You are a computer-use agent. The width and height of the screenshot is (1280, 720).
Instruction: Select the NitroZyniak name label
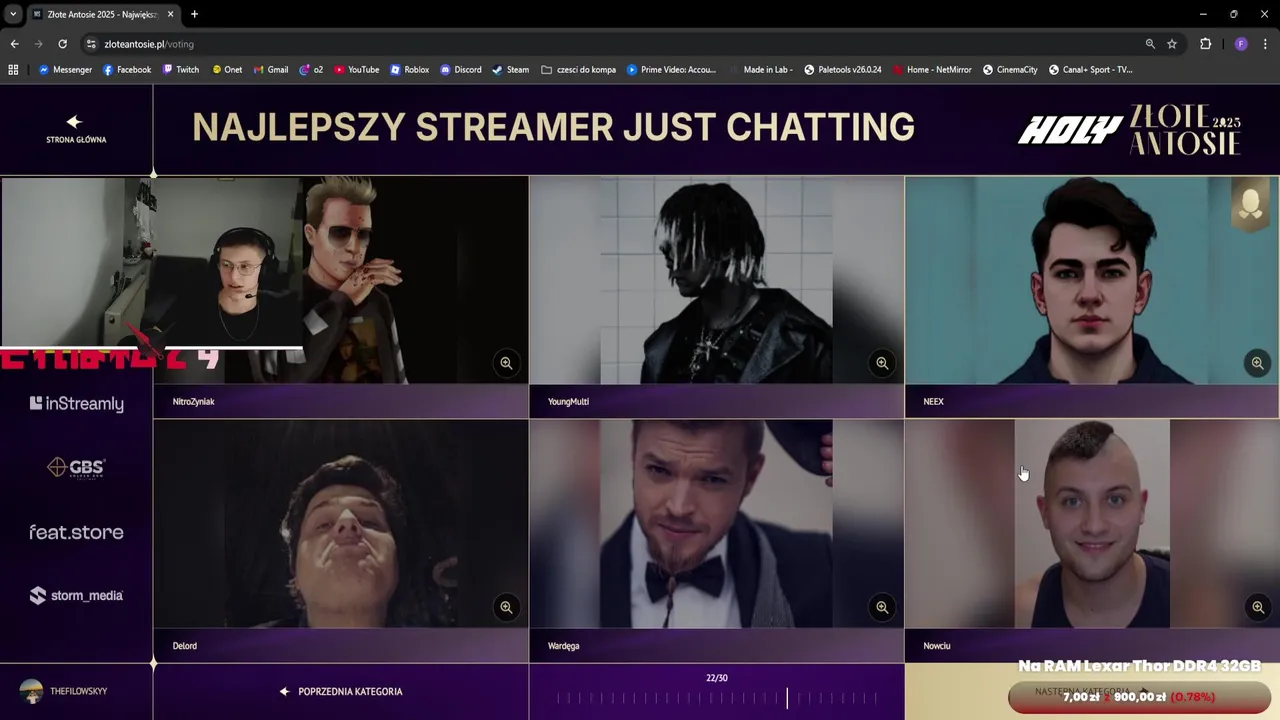pyautogui.click(x=193, y=402)
